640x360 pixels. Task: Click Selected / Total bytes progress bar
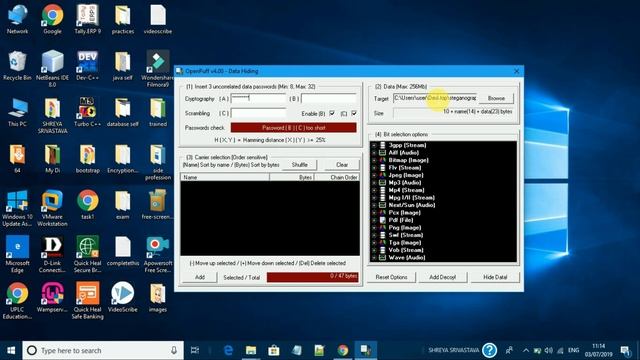tap(313, 277)
